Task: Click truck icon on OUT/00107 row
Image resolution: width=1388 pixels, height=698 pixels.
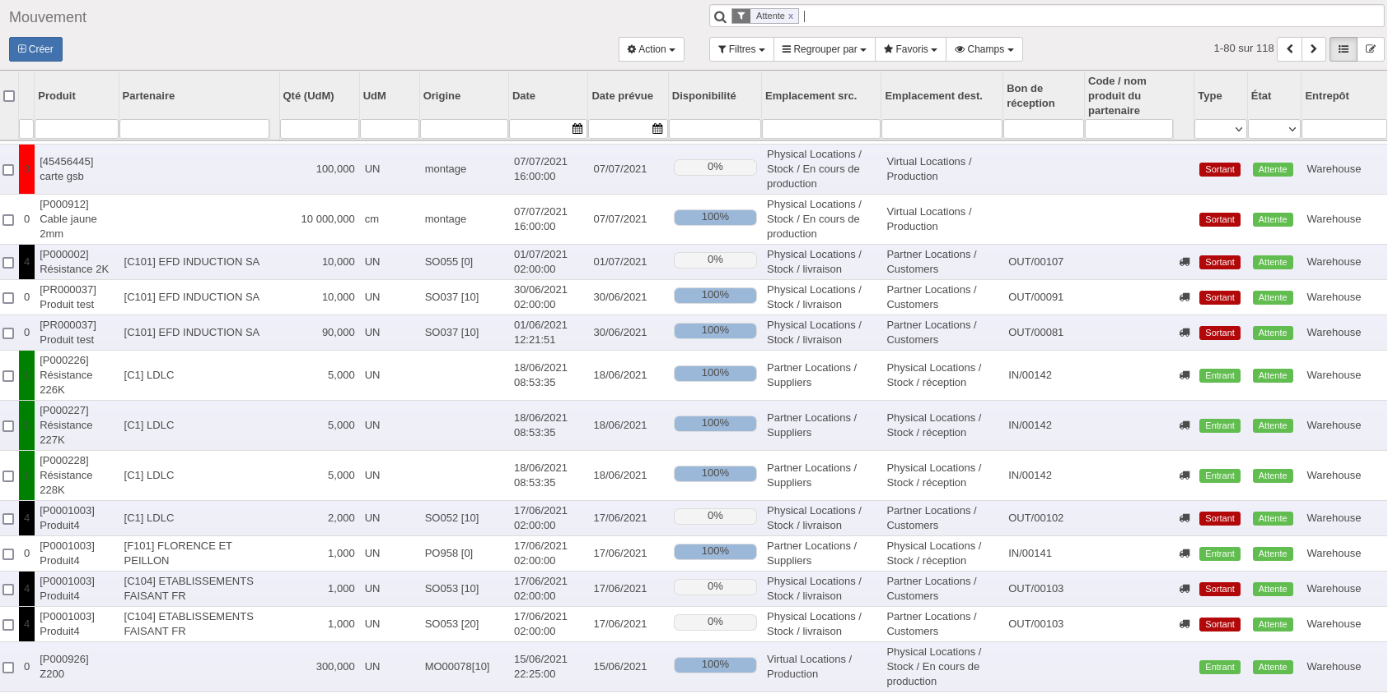Action: (x=1184, y=262)
